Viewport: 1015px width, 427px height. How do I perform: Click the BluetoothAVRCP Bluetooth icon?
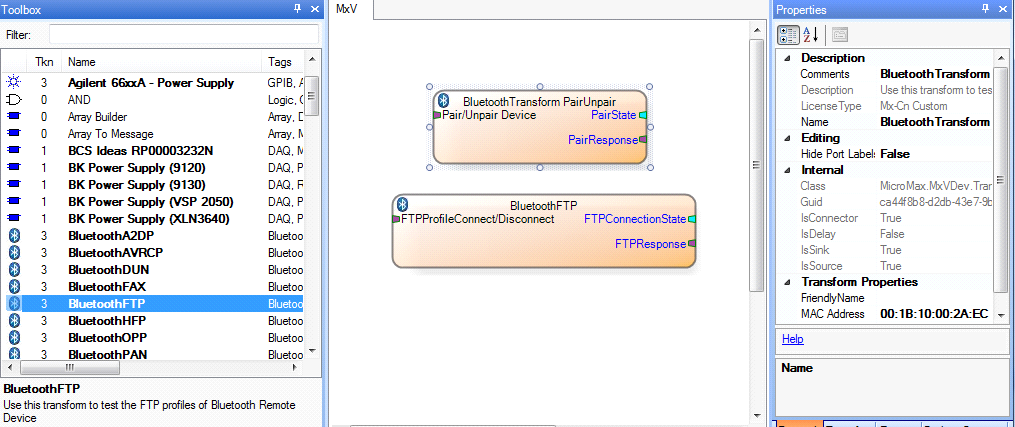(14, 252)
